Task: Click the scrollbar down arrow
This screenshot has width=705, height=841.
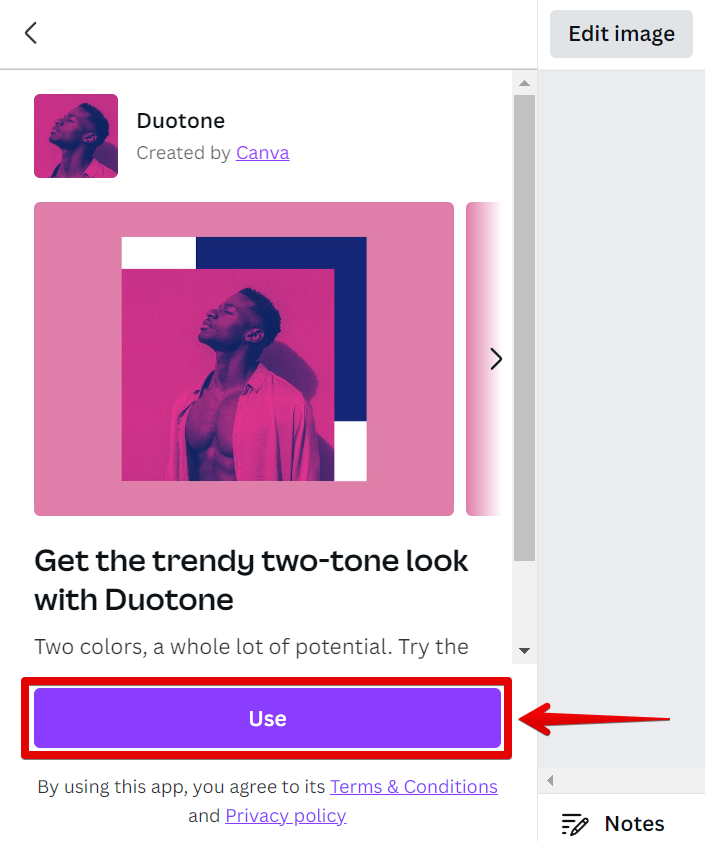Action: click(525, 651)
